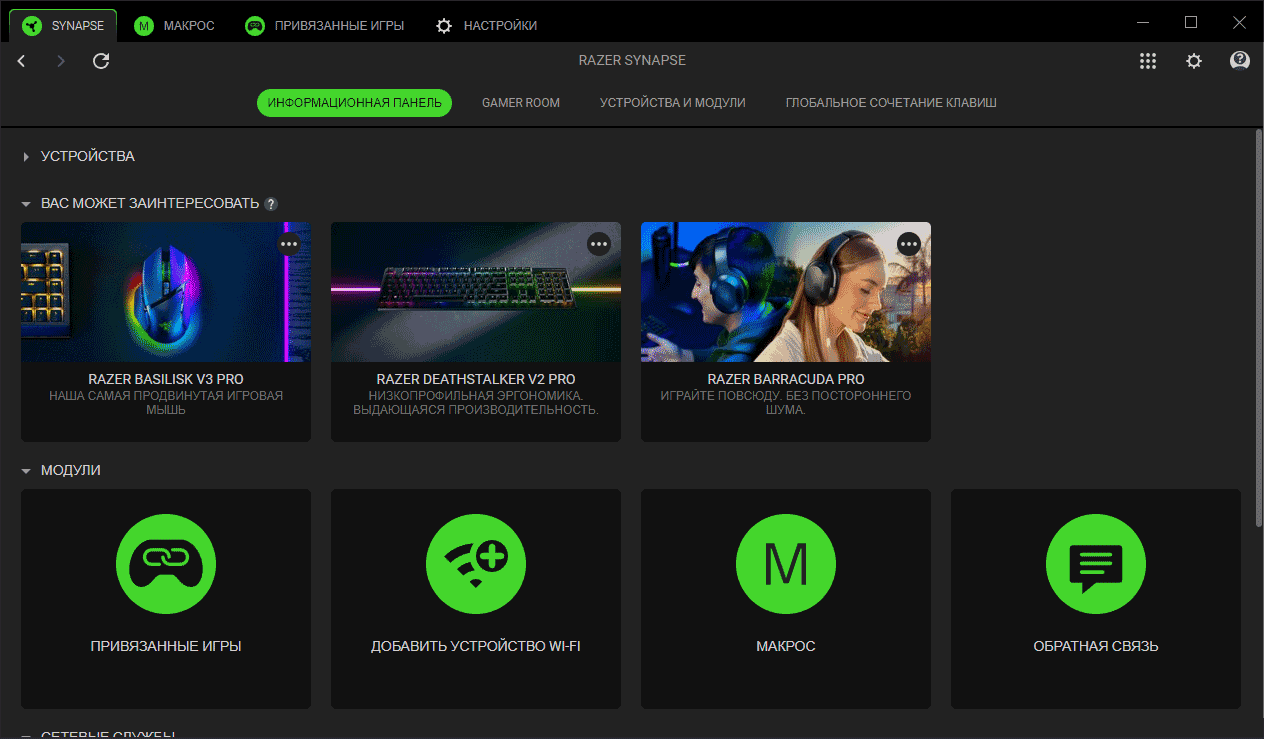1264x739 pixels.
Task: Click the Razer DeathStalker V2 Pro title
Action: pos(476,380)
